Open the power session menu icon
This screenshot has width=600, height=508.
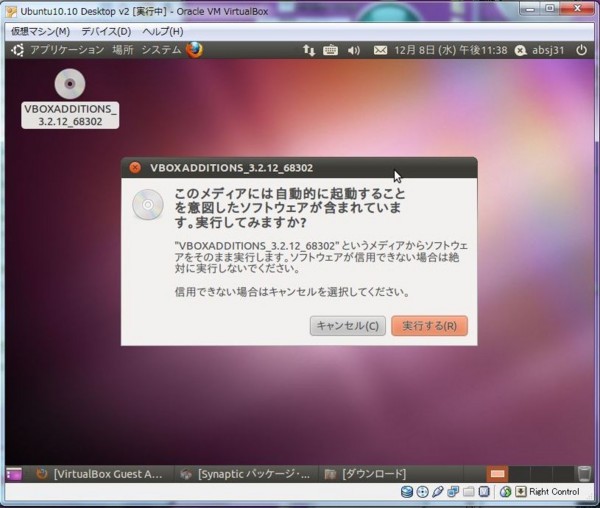[x=581, y=50]
